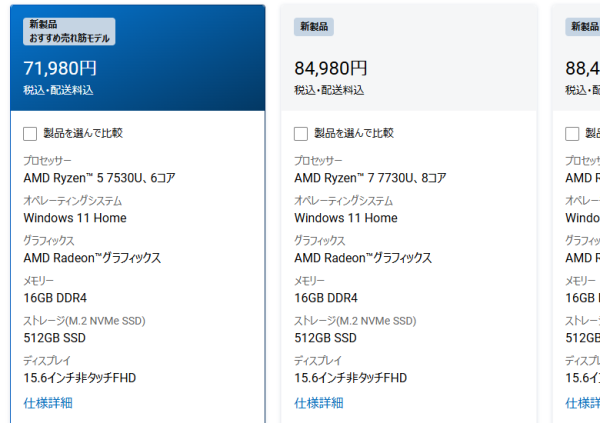Viewport: 600px width, 423px height.
Task: Check compare box on 84,980円 model
Action: click(x=301, y=134)
